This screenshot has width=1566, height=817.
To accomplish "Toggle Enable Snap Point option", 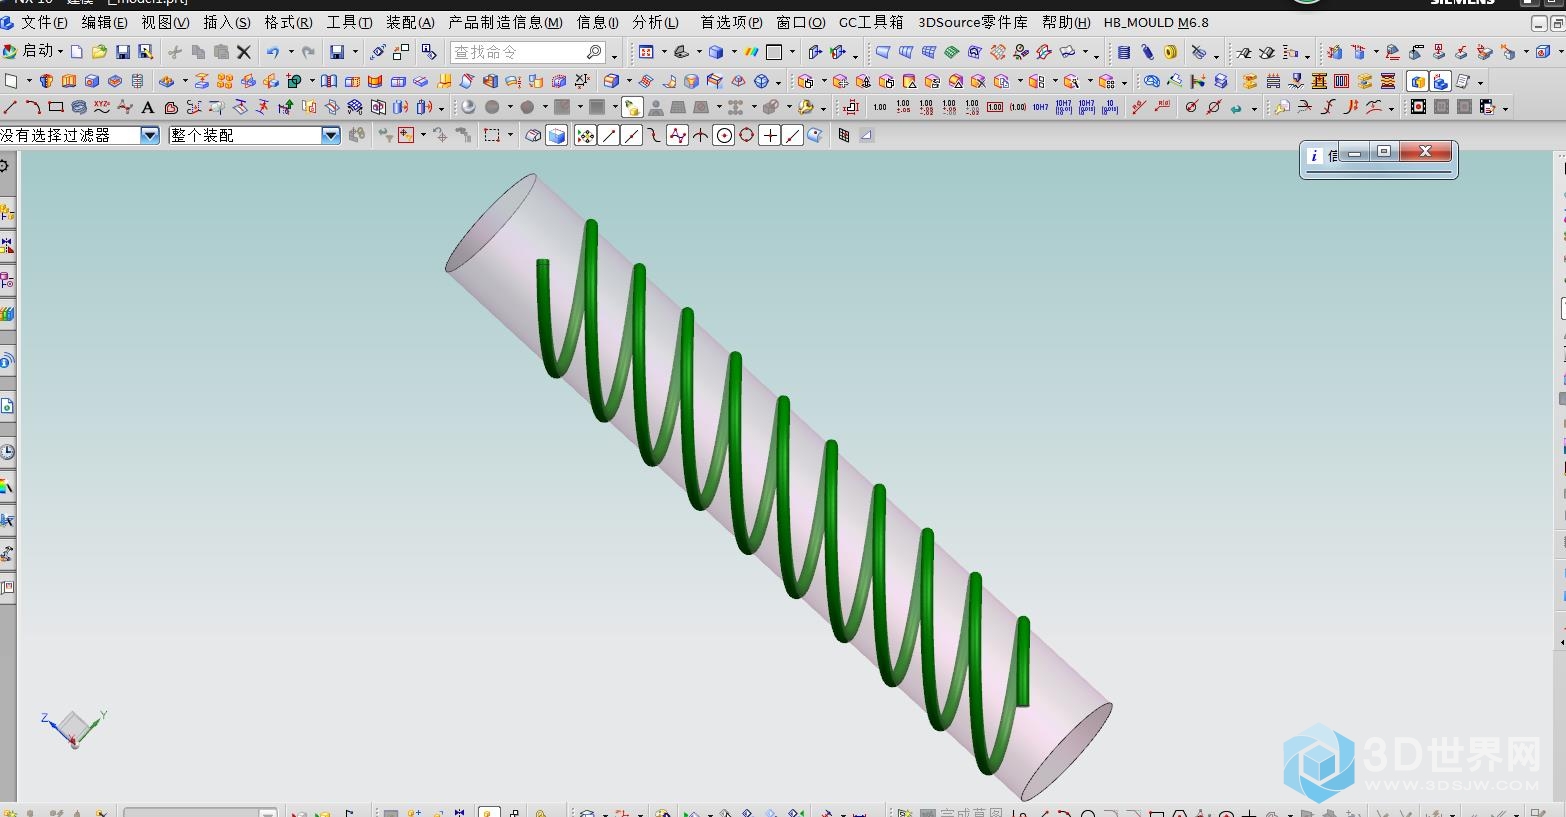I will tap(585, 135).
